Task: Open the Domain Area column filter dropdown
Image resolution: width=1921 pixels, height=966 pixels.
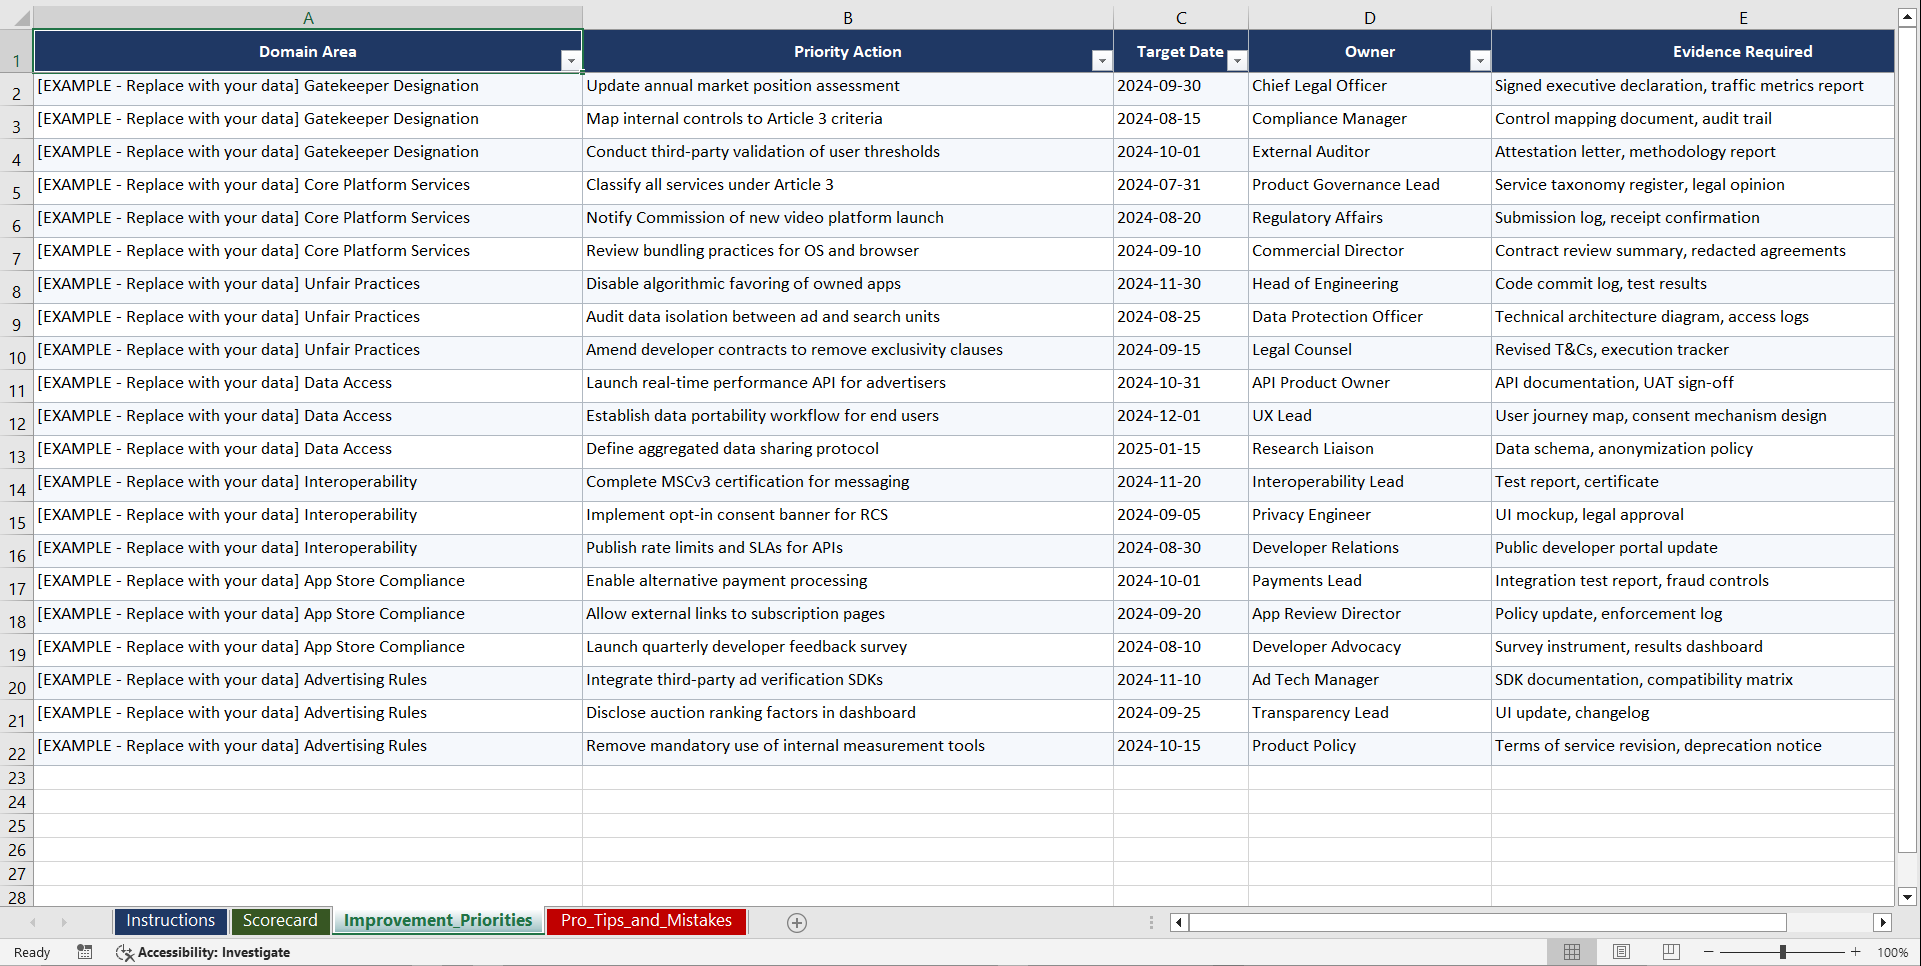Action: tap(571, 61)
